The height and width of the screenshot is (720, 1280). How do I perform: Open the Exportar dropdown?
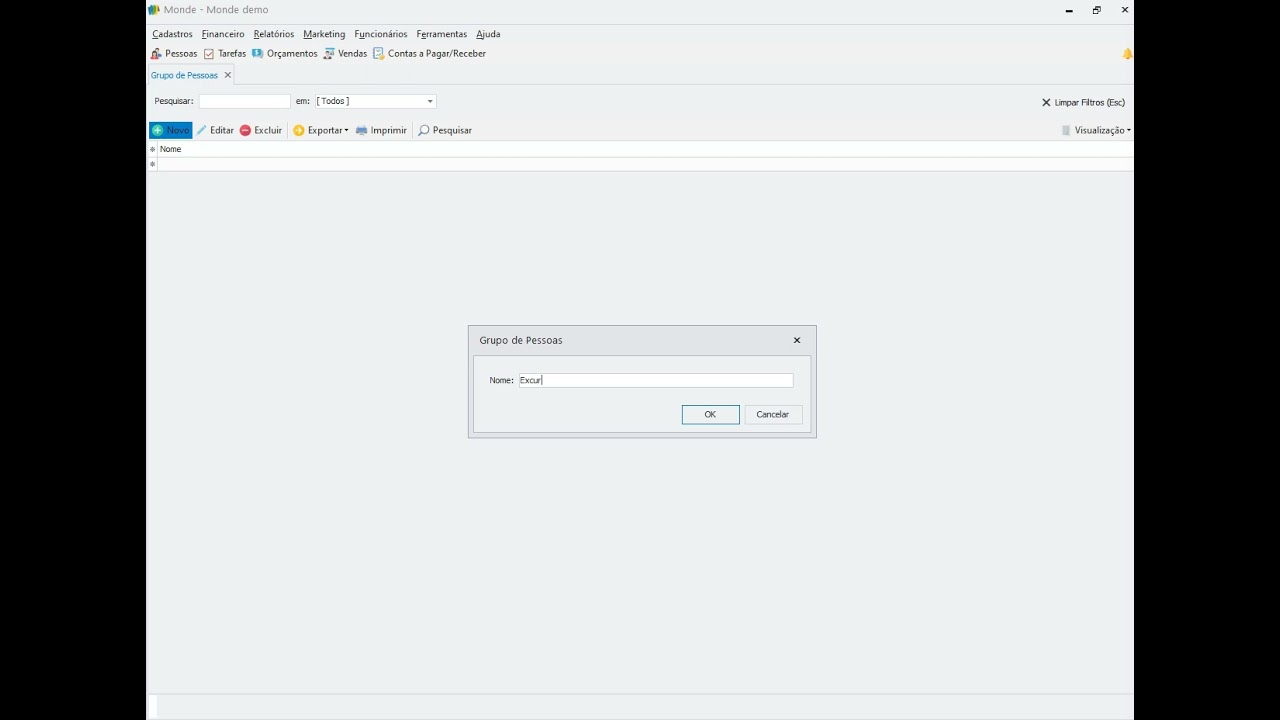tap(320, 130)
